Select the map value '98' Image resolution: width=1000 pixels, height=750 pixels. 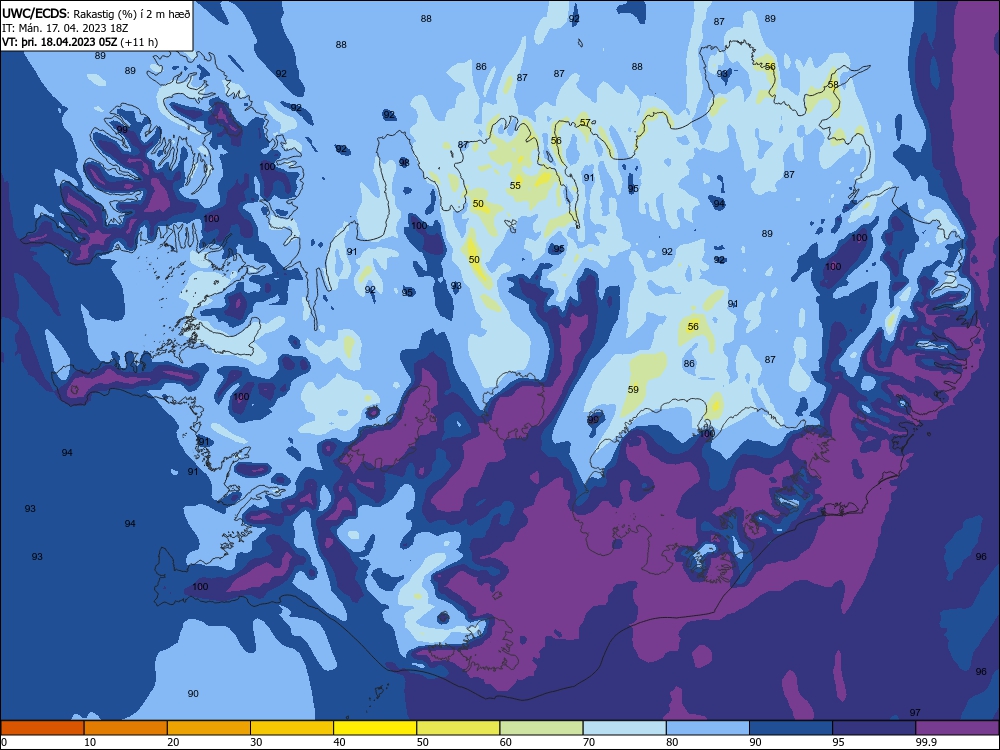click(x=404, y=163)
